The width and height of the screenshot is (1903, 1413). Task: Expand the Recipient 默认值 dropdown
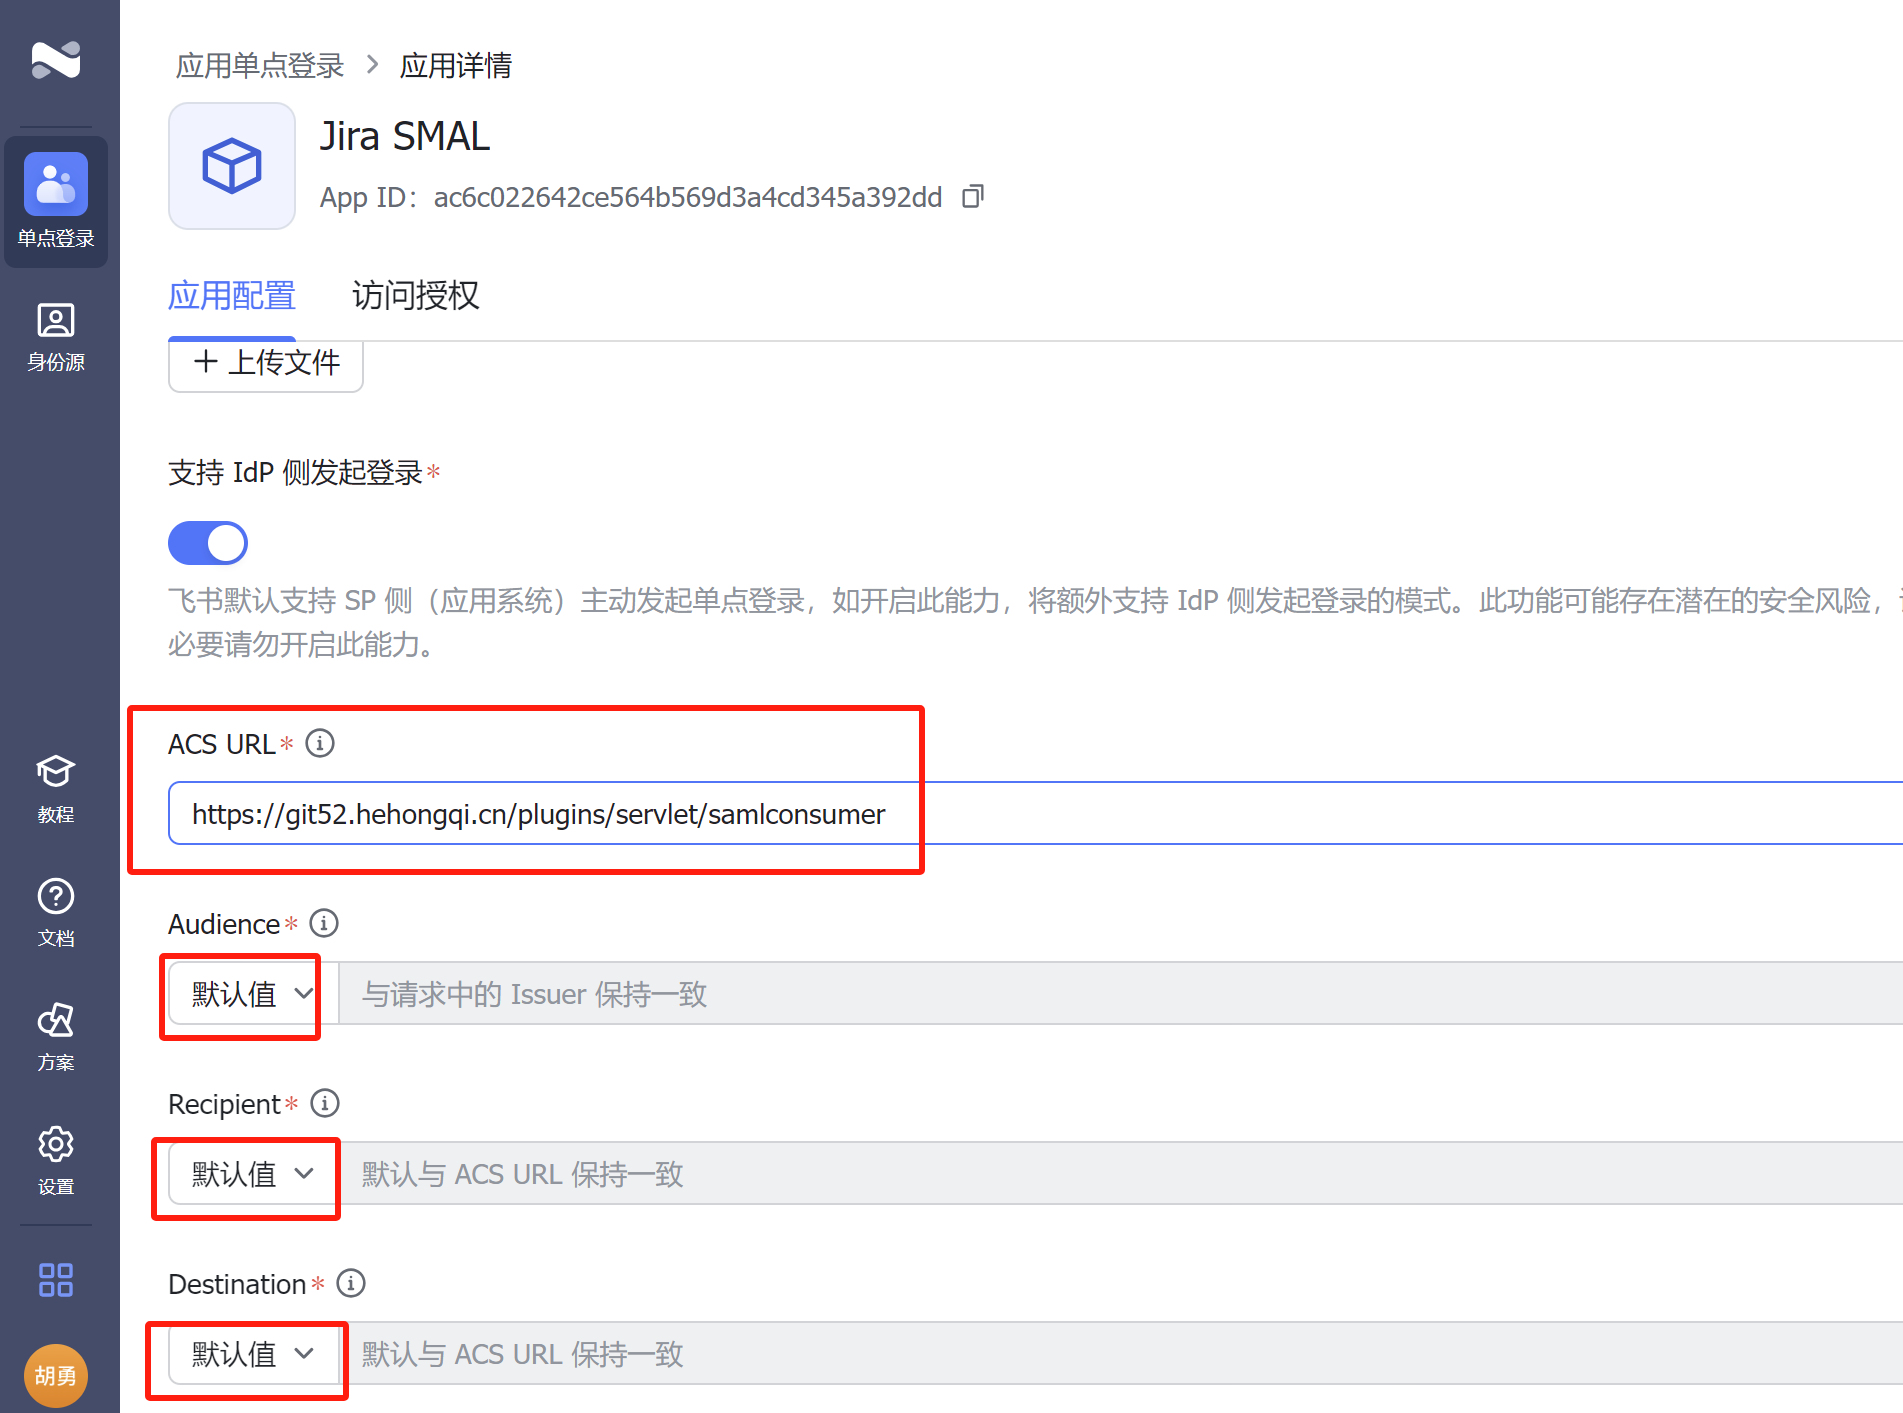pyautogui.click(x=253, y=1174)
